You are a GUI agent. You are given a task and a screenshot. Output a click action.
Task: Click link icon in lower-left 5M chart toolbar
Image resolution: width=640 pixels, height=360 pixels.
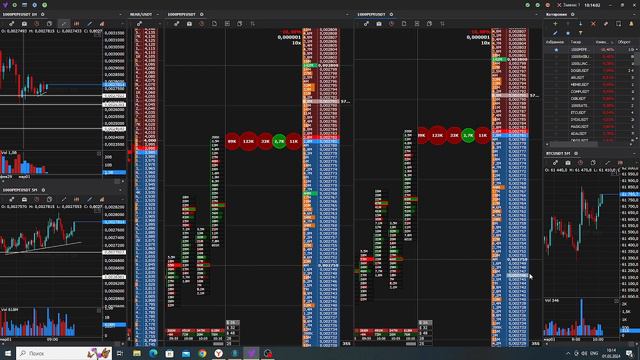pos(11,199)
